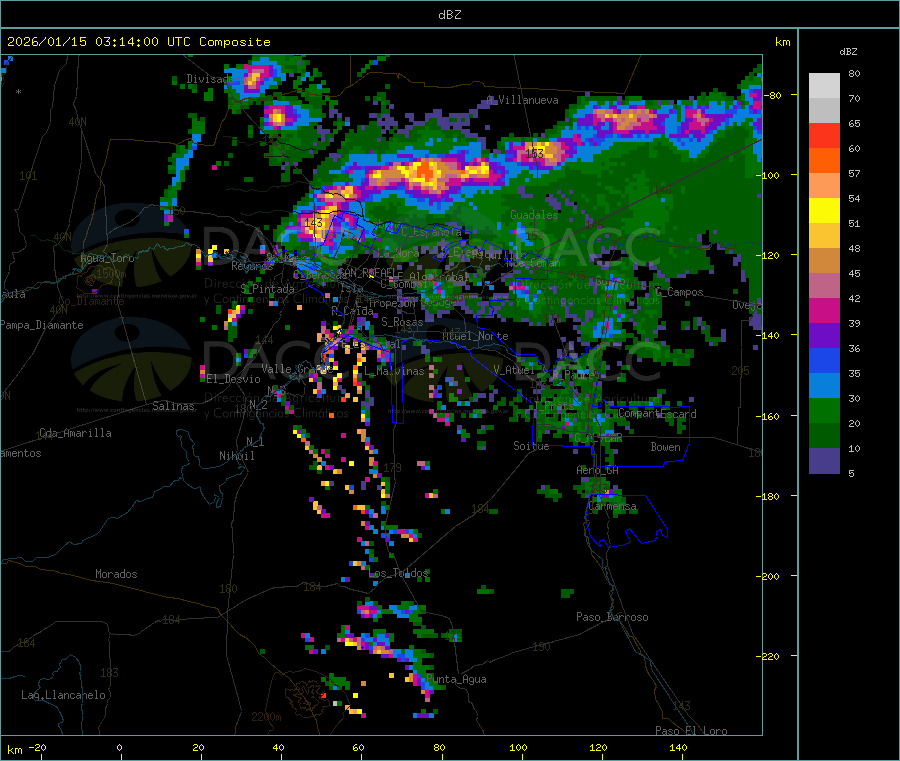This screenshot has height=761, width=900.
Task: Click the 'El_Desvio' label
Action: pos(234,379)
